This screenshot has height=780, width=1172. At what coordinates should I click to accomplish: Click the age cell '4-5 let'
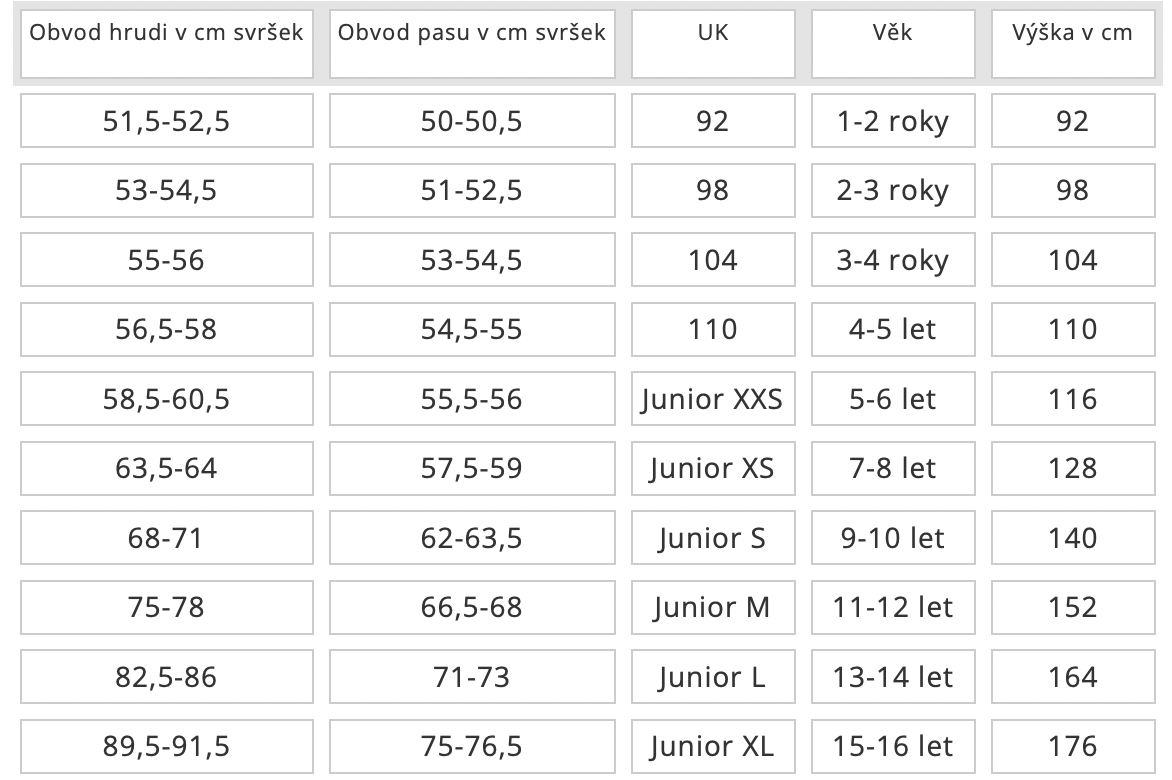coord(893,329)
